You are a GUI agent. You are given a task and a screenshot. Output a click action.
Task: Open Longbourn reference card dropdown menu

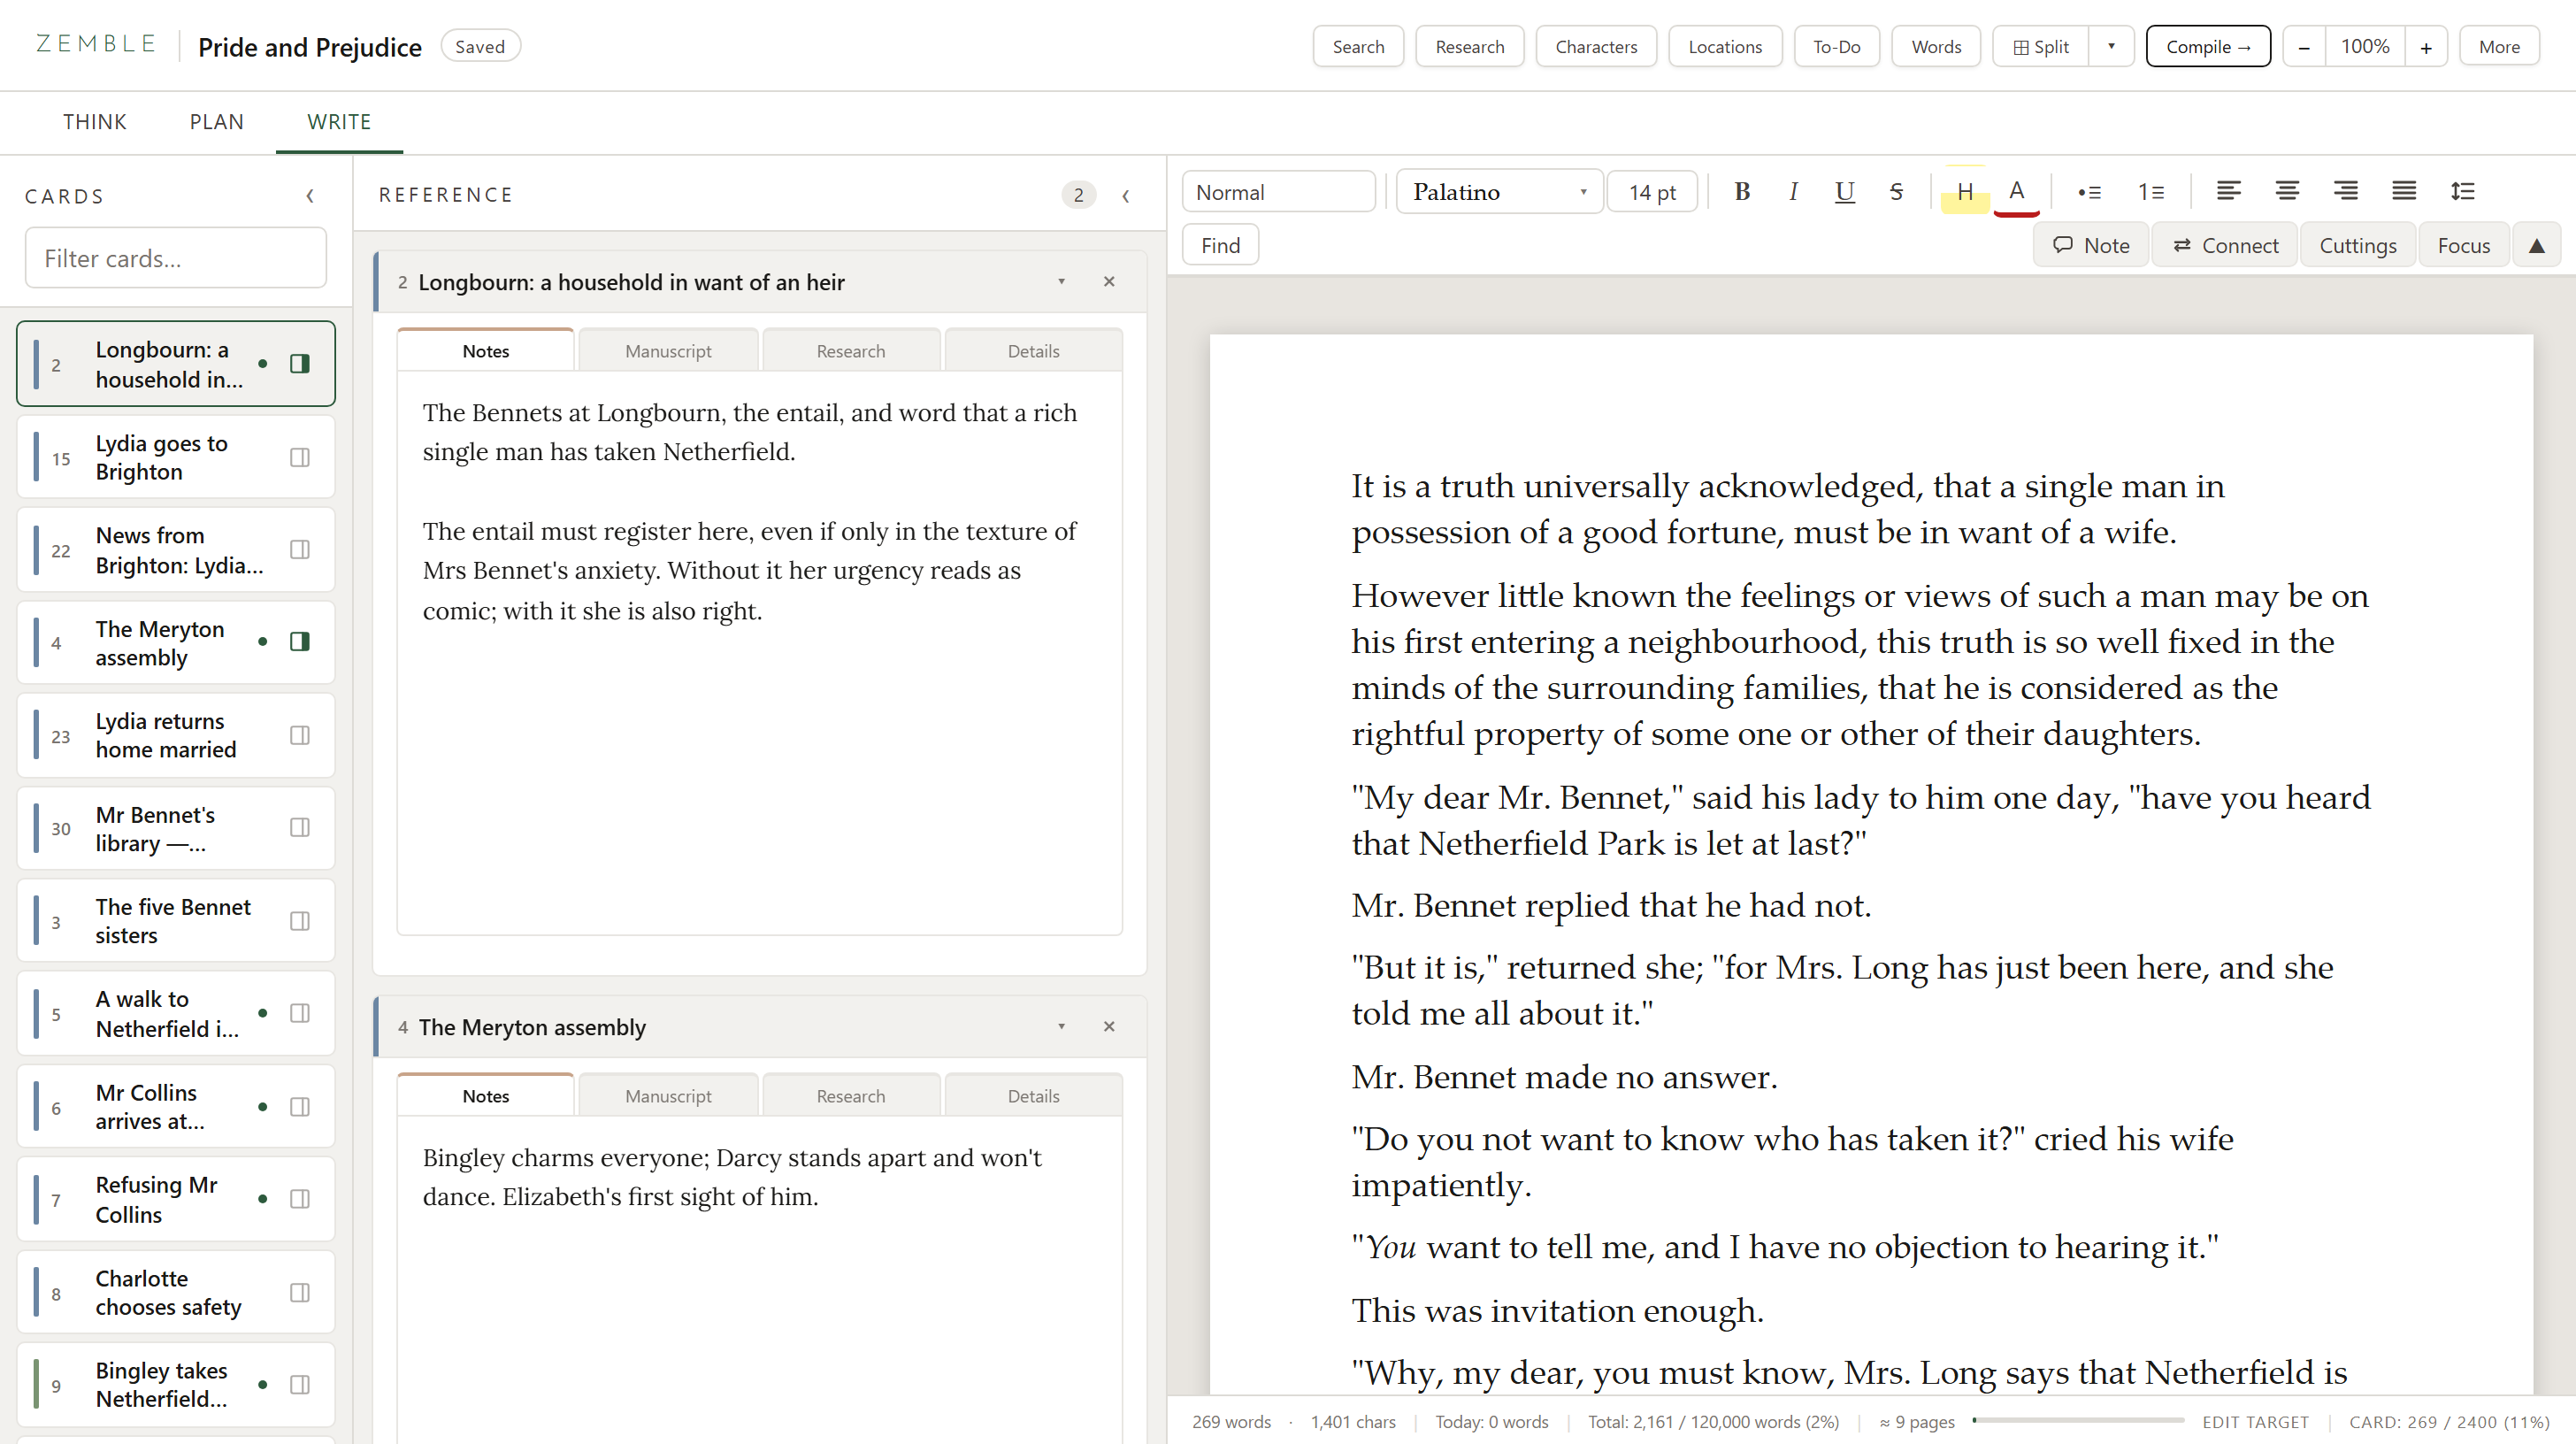tap(1061, 282)
